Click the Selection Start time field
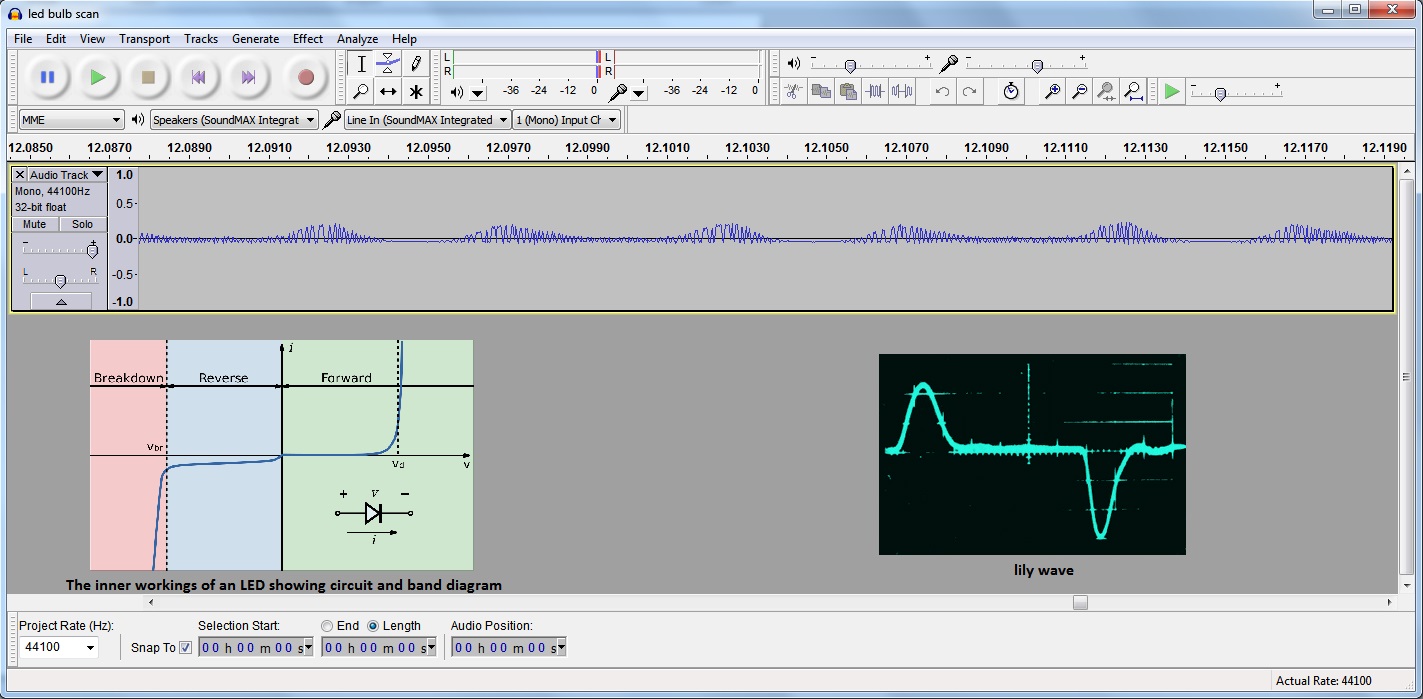This screenshot has width=1423, height=699. click(256, 647)
